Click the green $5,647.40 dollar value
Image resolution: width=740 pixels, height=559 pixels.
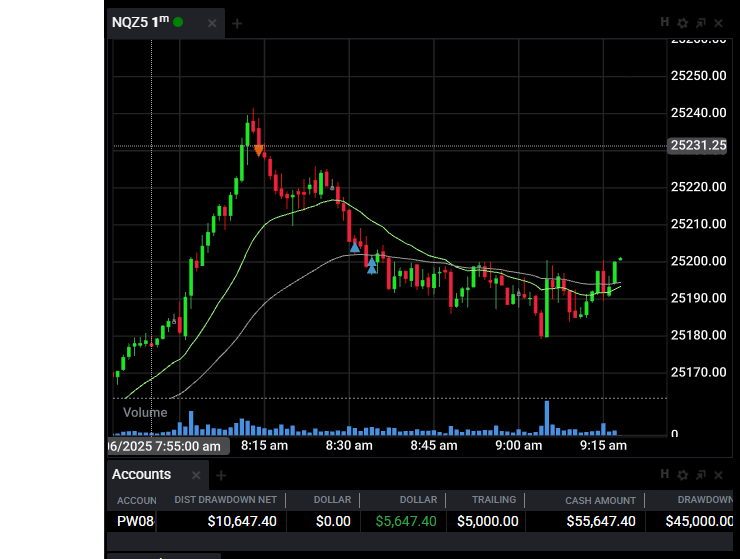click(x=406, y=521)
